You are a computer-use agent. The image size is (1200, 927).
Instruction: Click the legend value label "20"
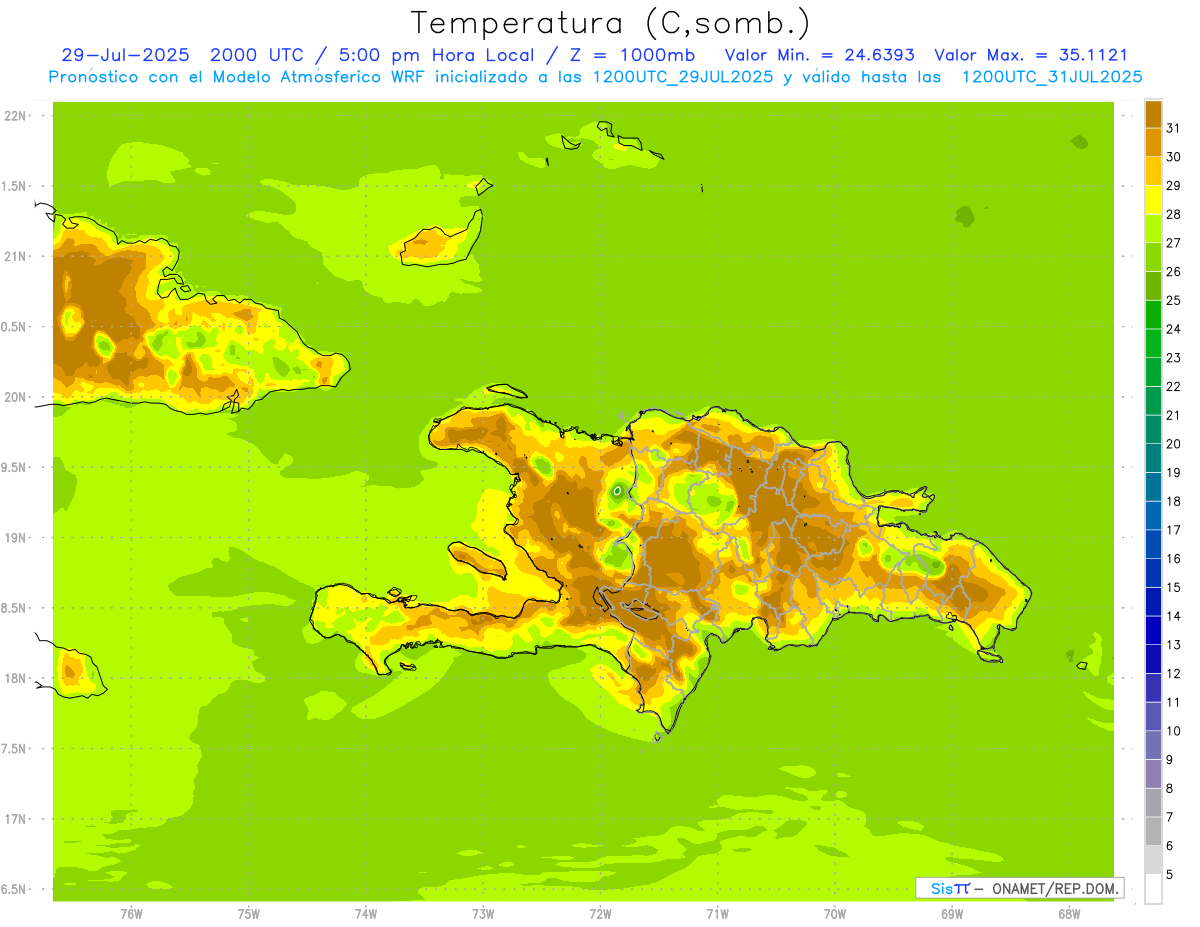[x=1173, y=444]
